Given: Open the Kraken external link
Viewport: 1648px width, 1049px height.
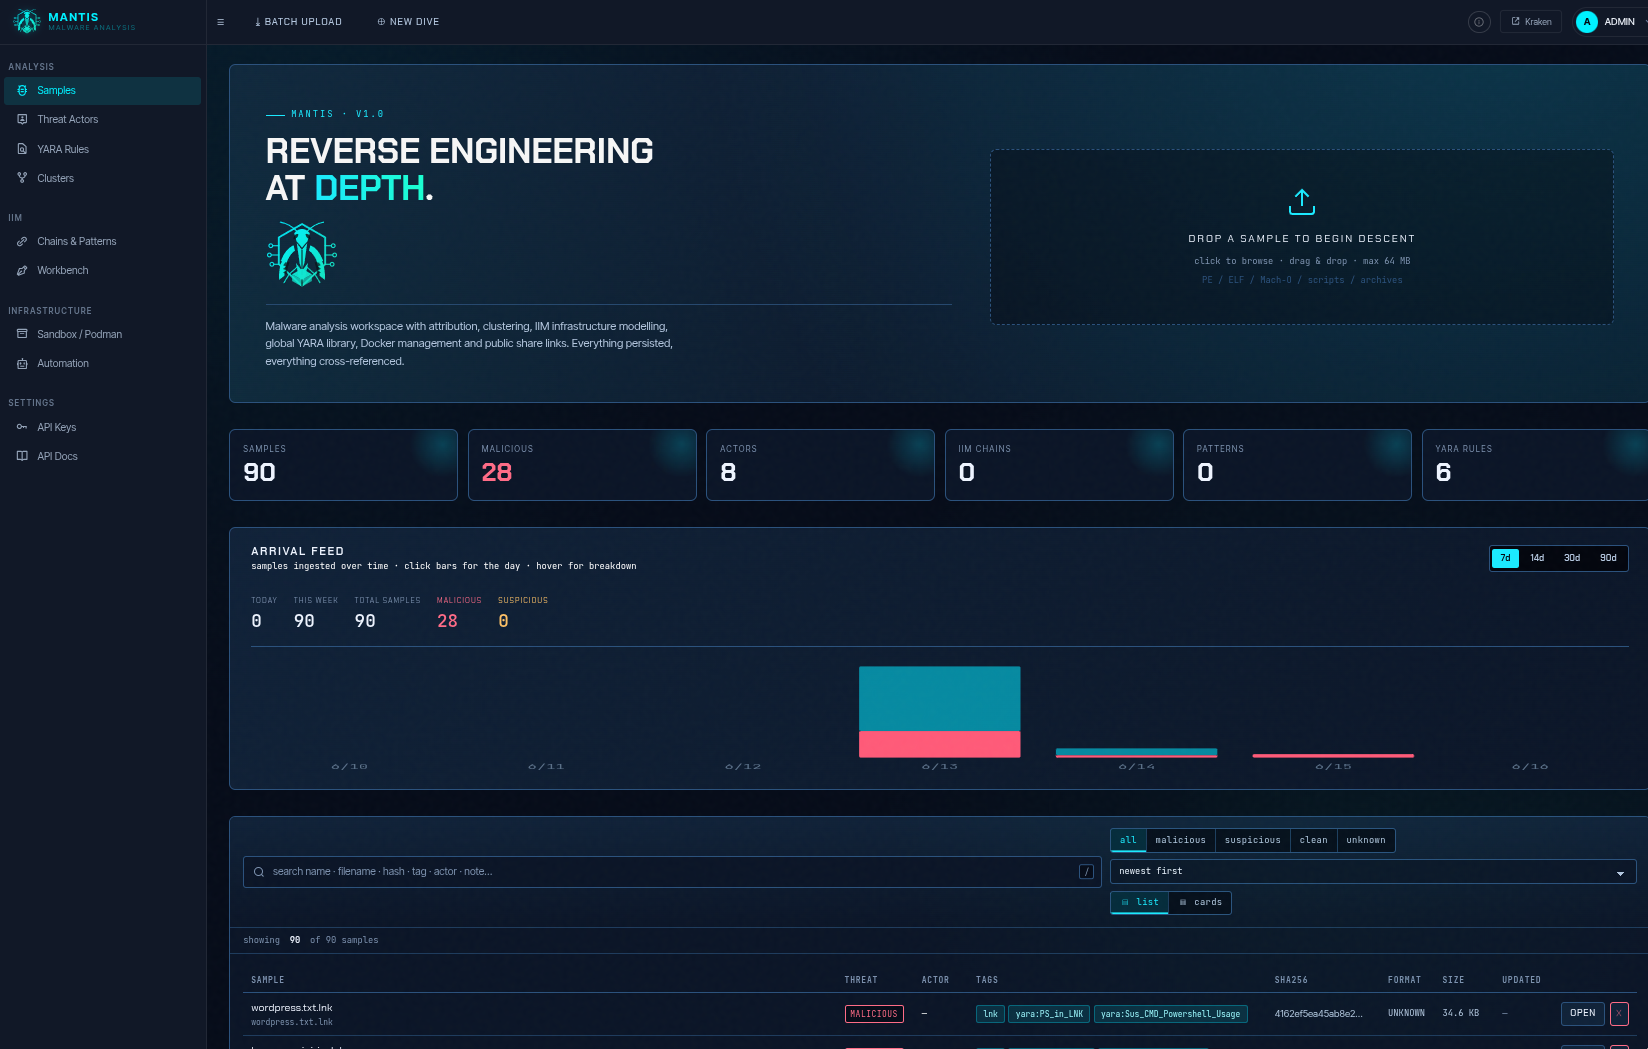Looking at the screenshot, I should 1531,22.
